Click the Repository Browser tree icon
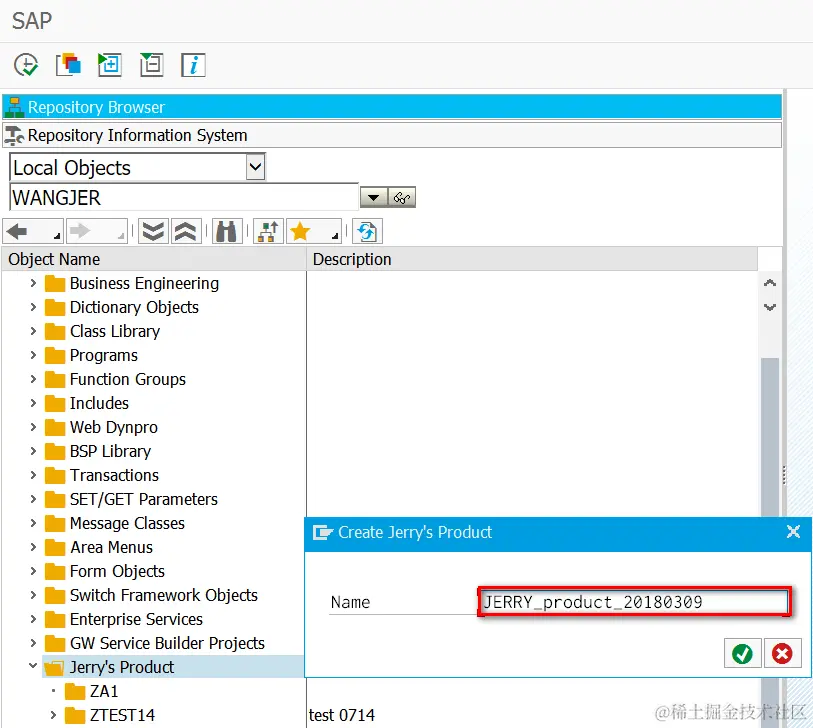 pyautogui.click(x=14, y=107)
